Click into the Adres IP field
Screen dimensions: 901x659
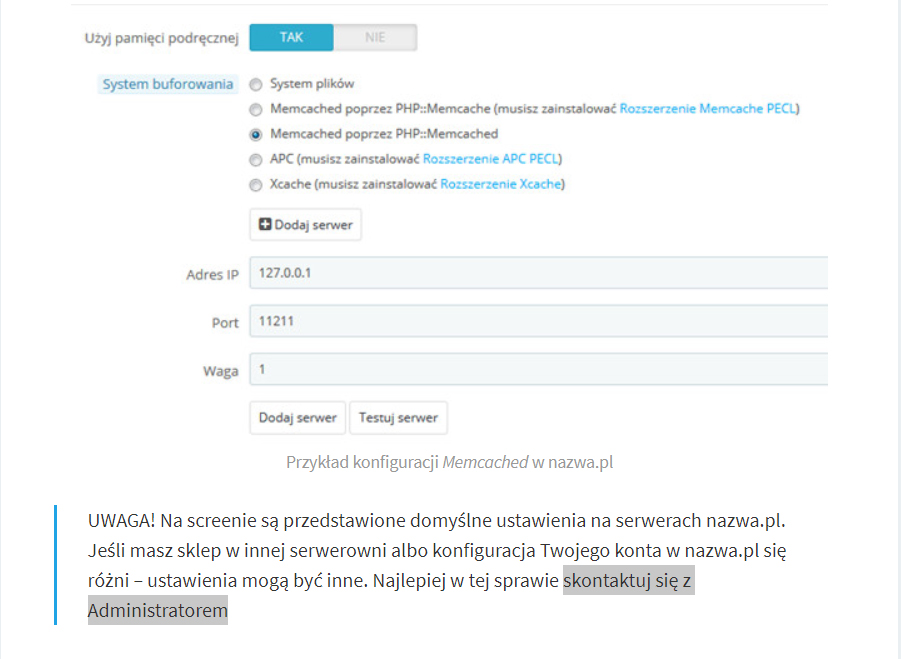[x=538, y=273]
